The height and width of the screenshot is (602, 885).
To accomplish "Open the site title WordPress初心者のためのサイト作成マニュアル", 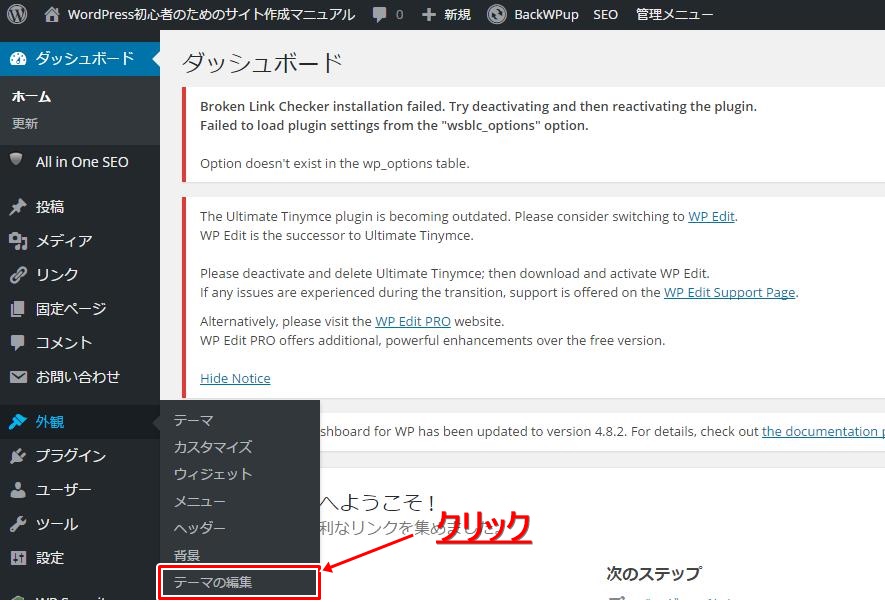I will click(211, 15).
